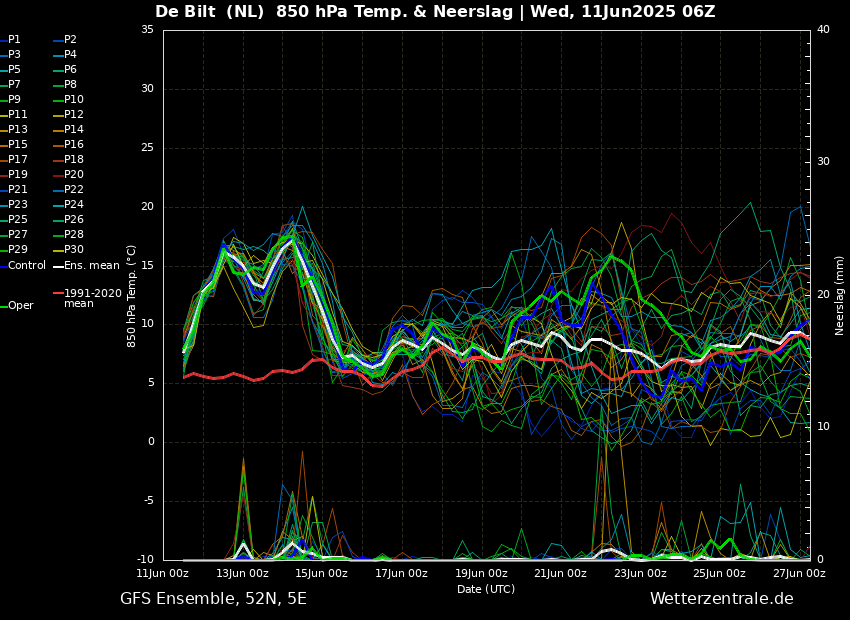Select the P28 legend label
This screenshot has width=850, height=620.
(74, 234)
